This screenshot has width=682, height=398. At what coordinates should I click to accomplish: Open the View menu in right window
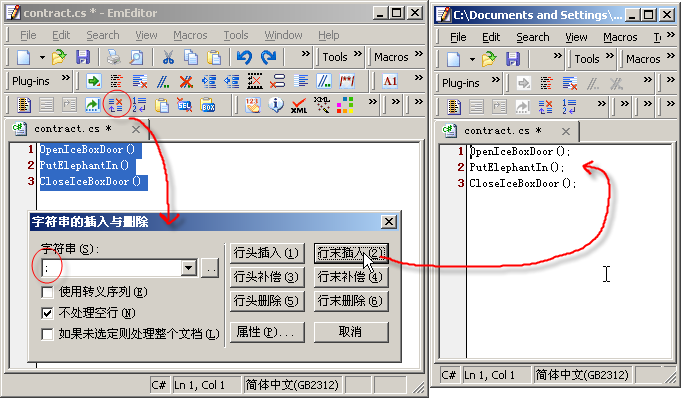point(576,37)
